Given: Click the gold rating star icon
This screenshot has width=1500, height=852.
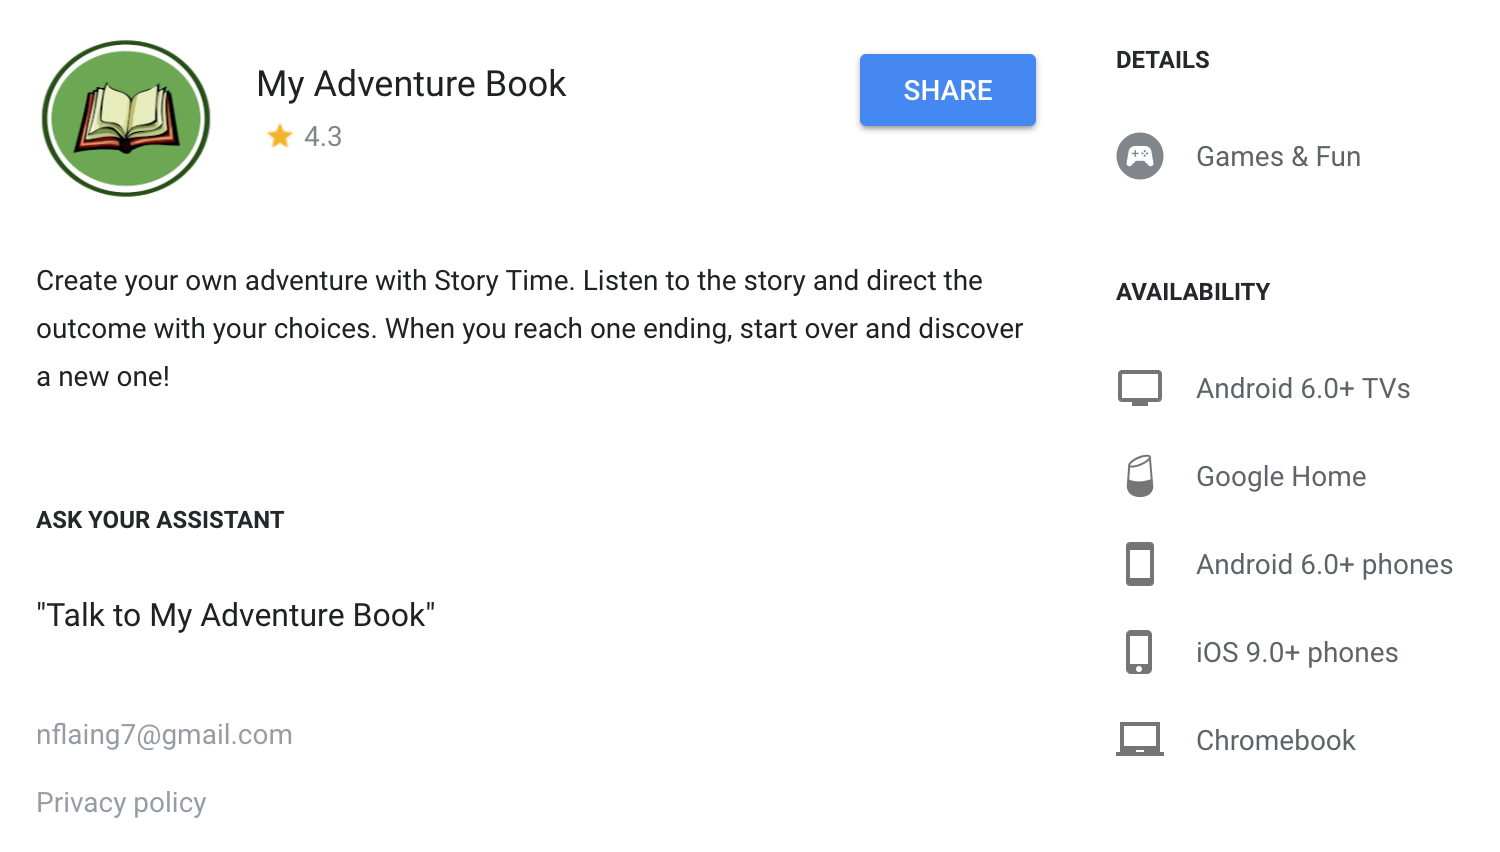Looking at the screenshot, I should [x=280, y=136].
